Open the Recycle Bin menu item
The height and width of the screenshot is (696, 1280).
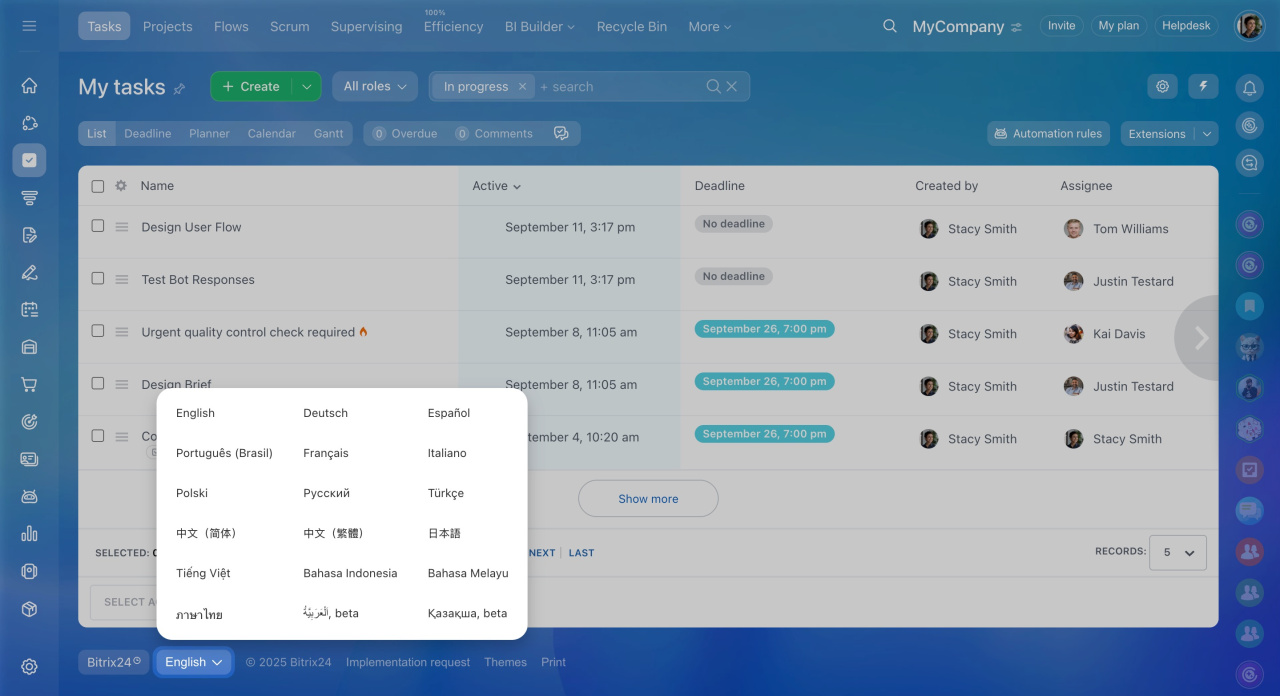[631, 26]
